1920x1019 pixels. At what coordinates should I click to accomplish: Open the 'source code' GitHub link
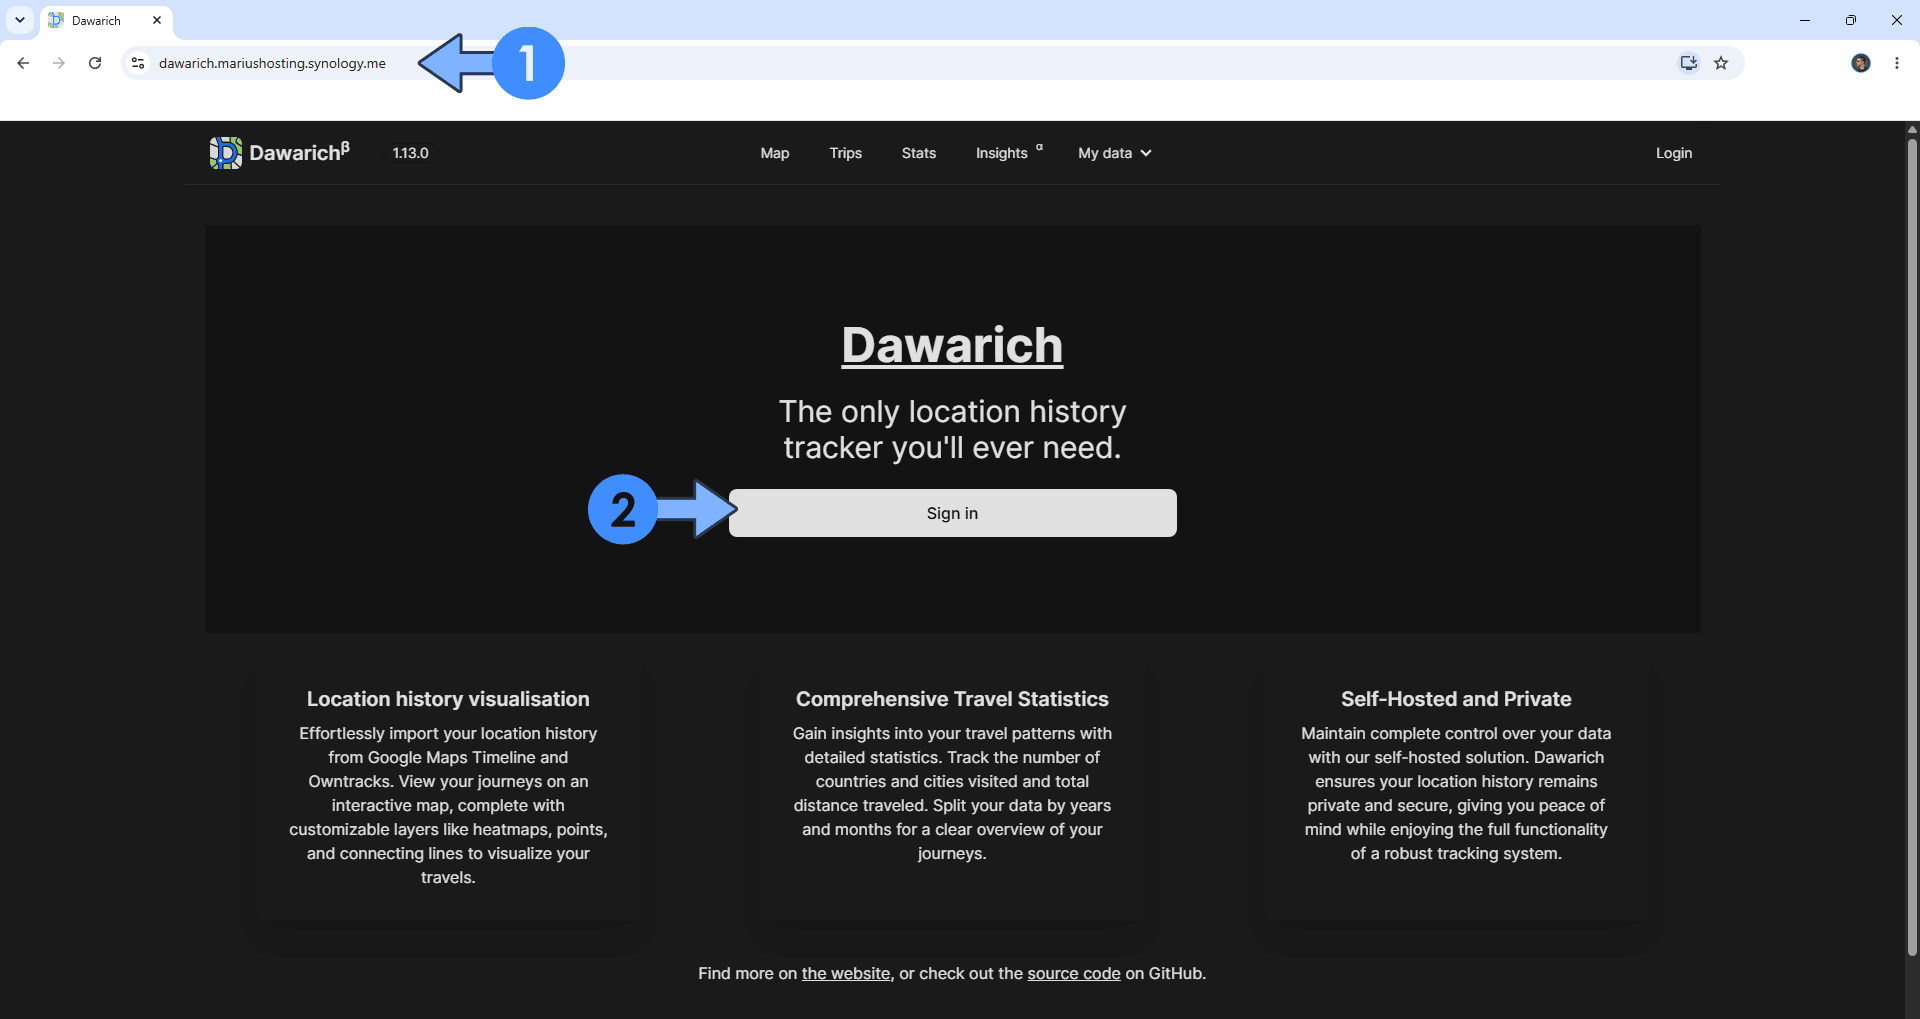(1074, 973)
